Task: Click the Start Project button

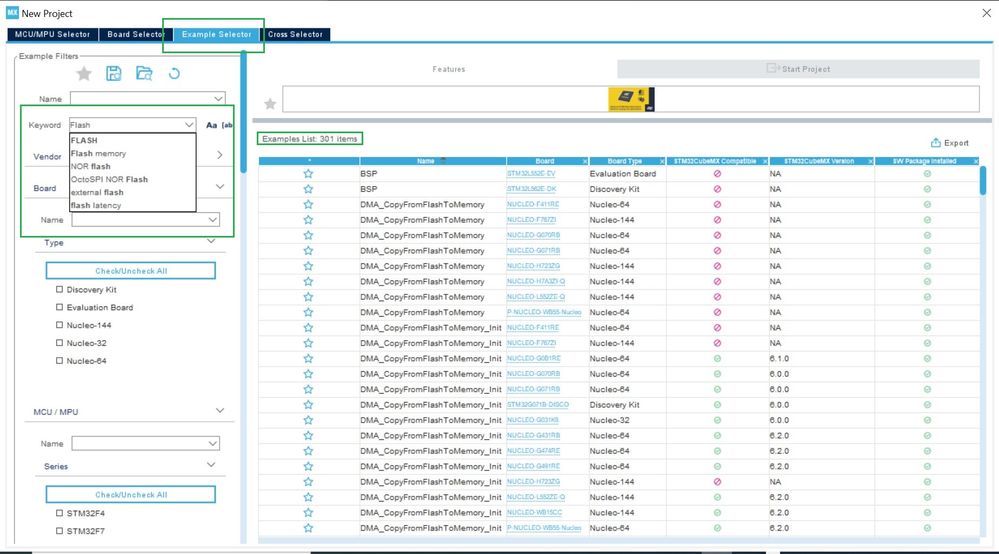Action: point(798,69)
